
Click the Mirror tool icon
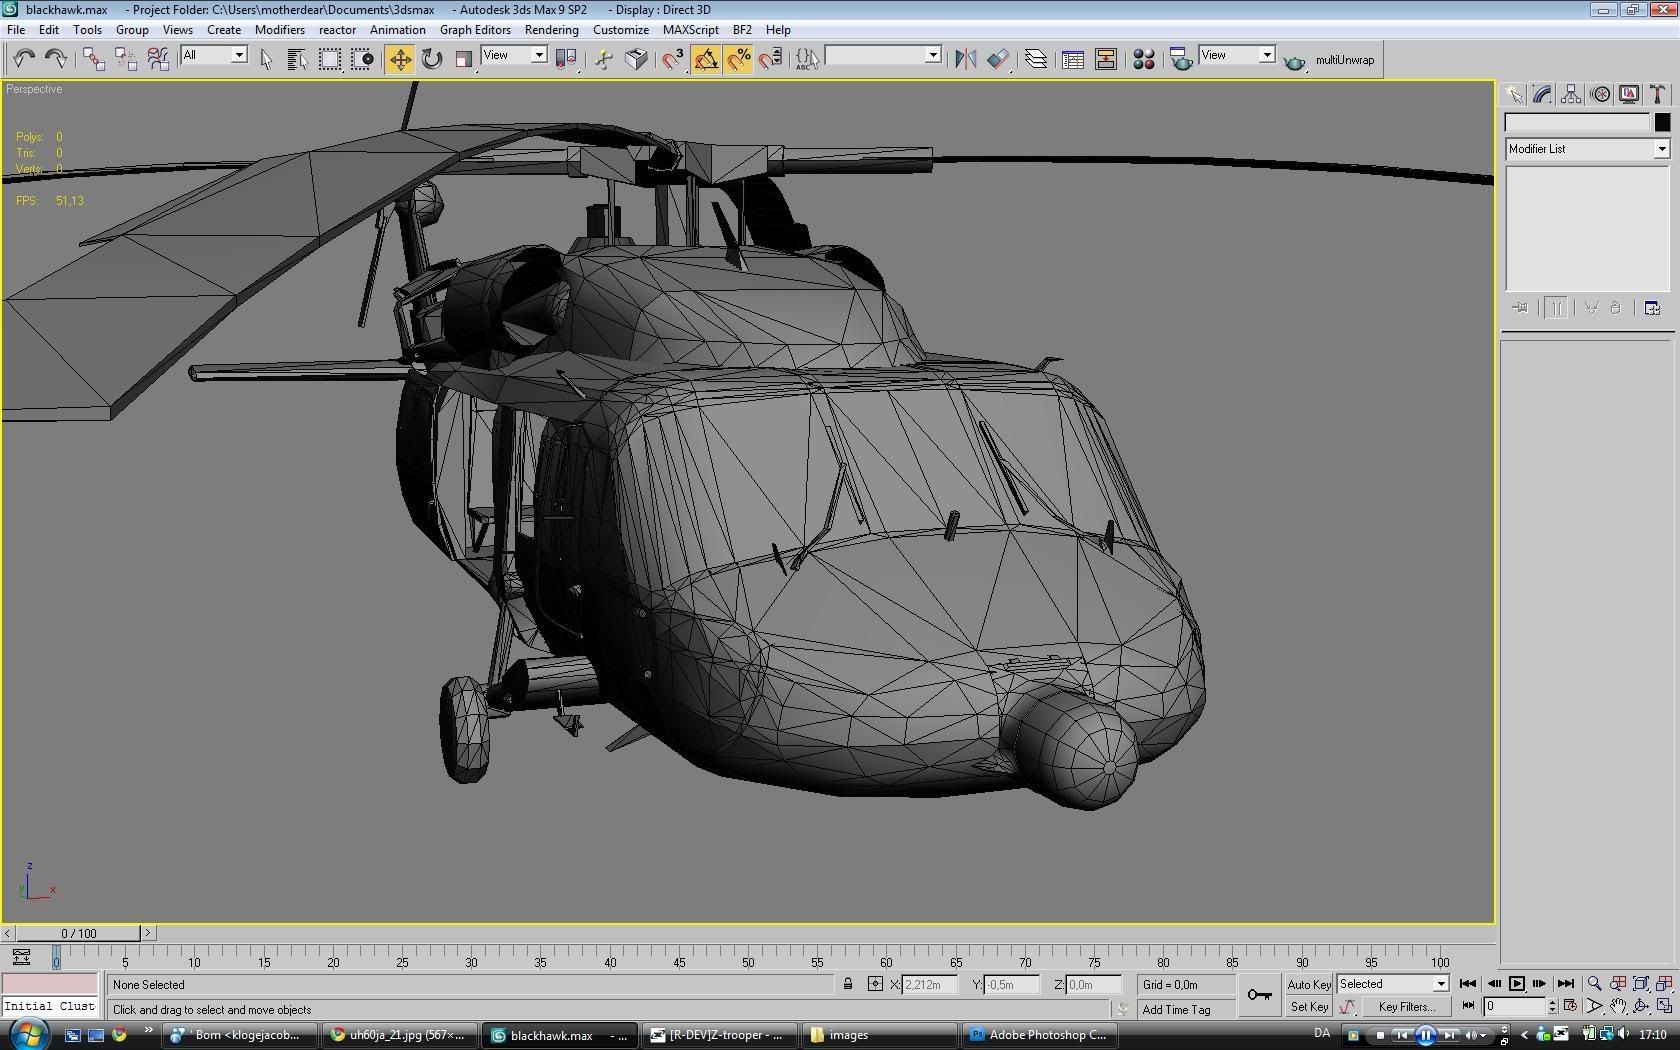click(965, 60)
